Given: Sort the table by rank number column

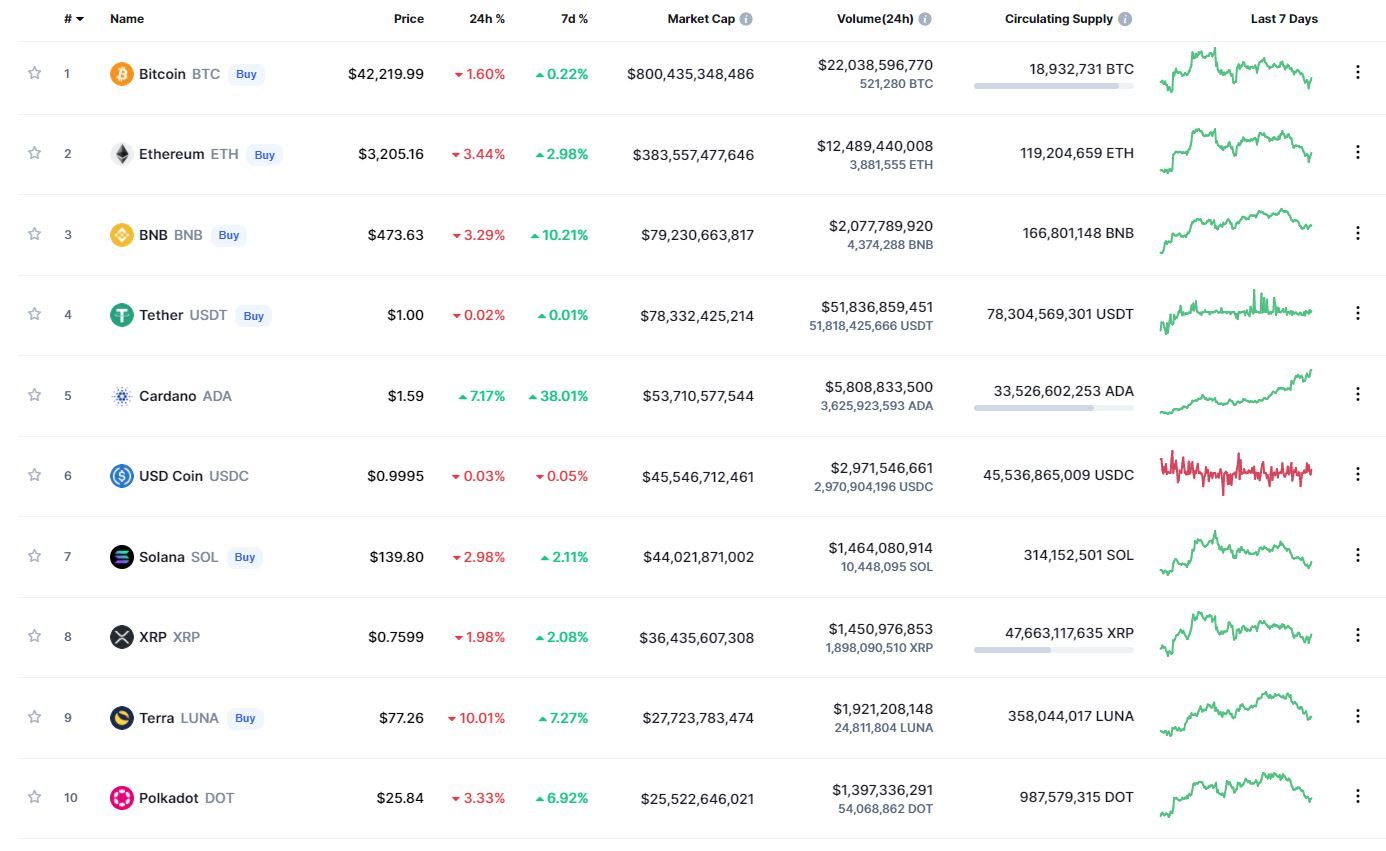Looking at the screenshot, I should click(73, 19).
